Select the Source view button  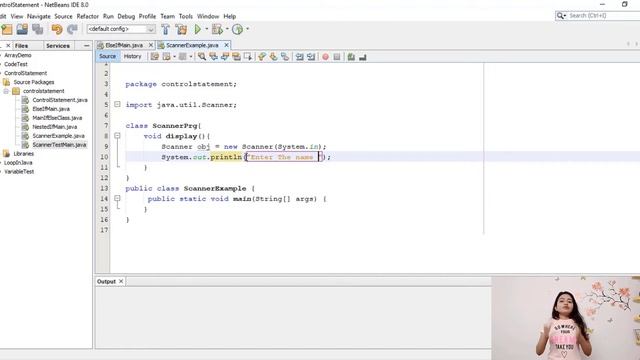coord(107,56)
